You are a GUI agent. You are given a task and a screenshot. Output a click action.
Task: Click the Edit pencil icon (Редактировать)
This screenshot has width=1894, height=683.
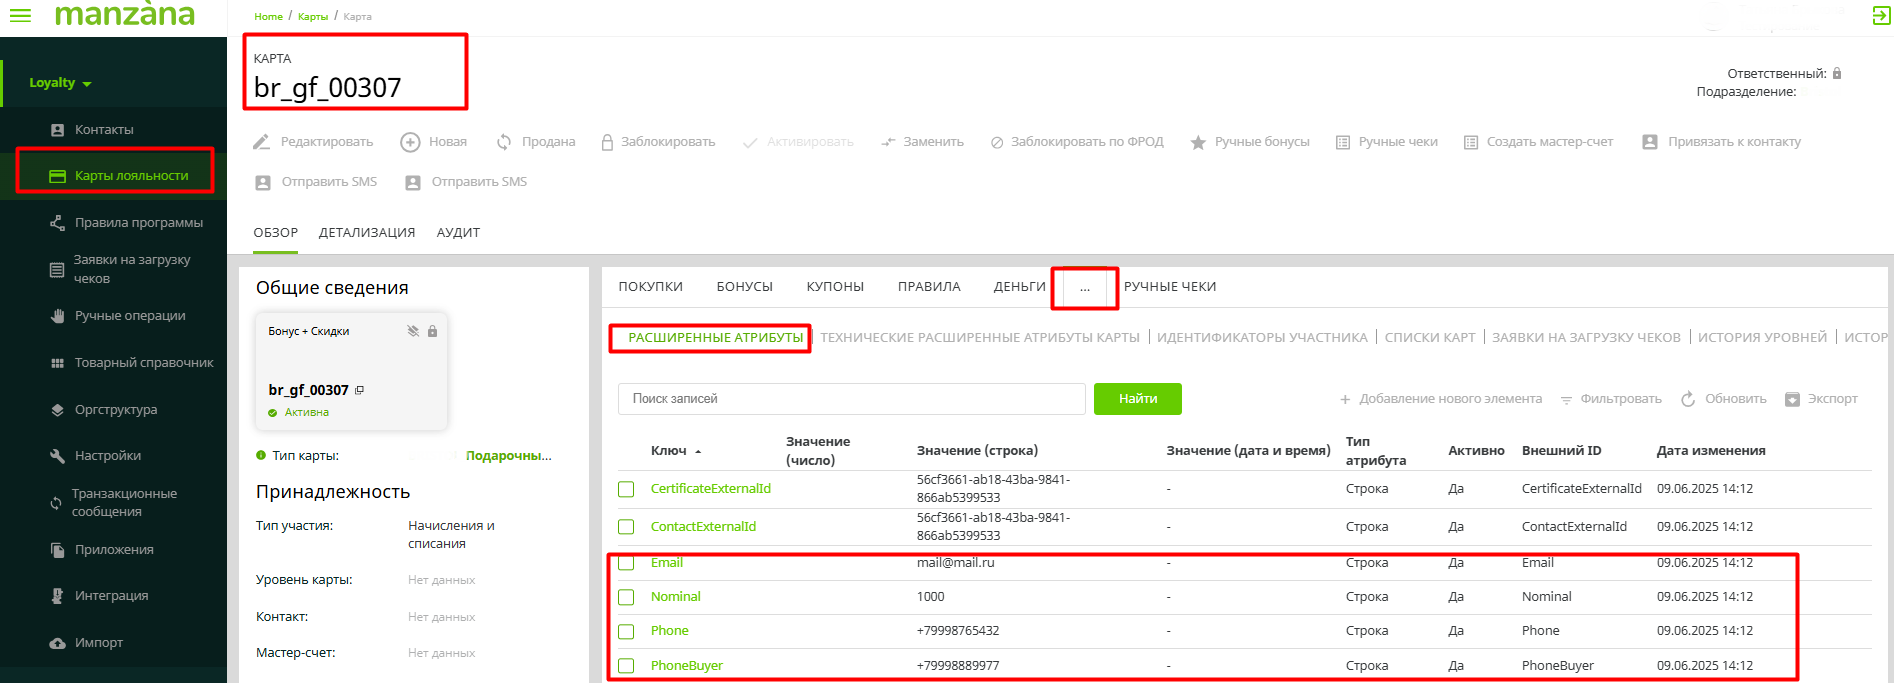pos(262,142)
